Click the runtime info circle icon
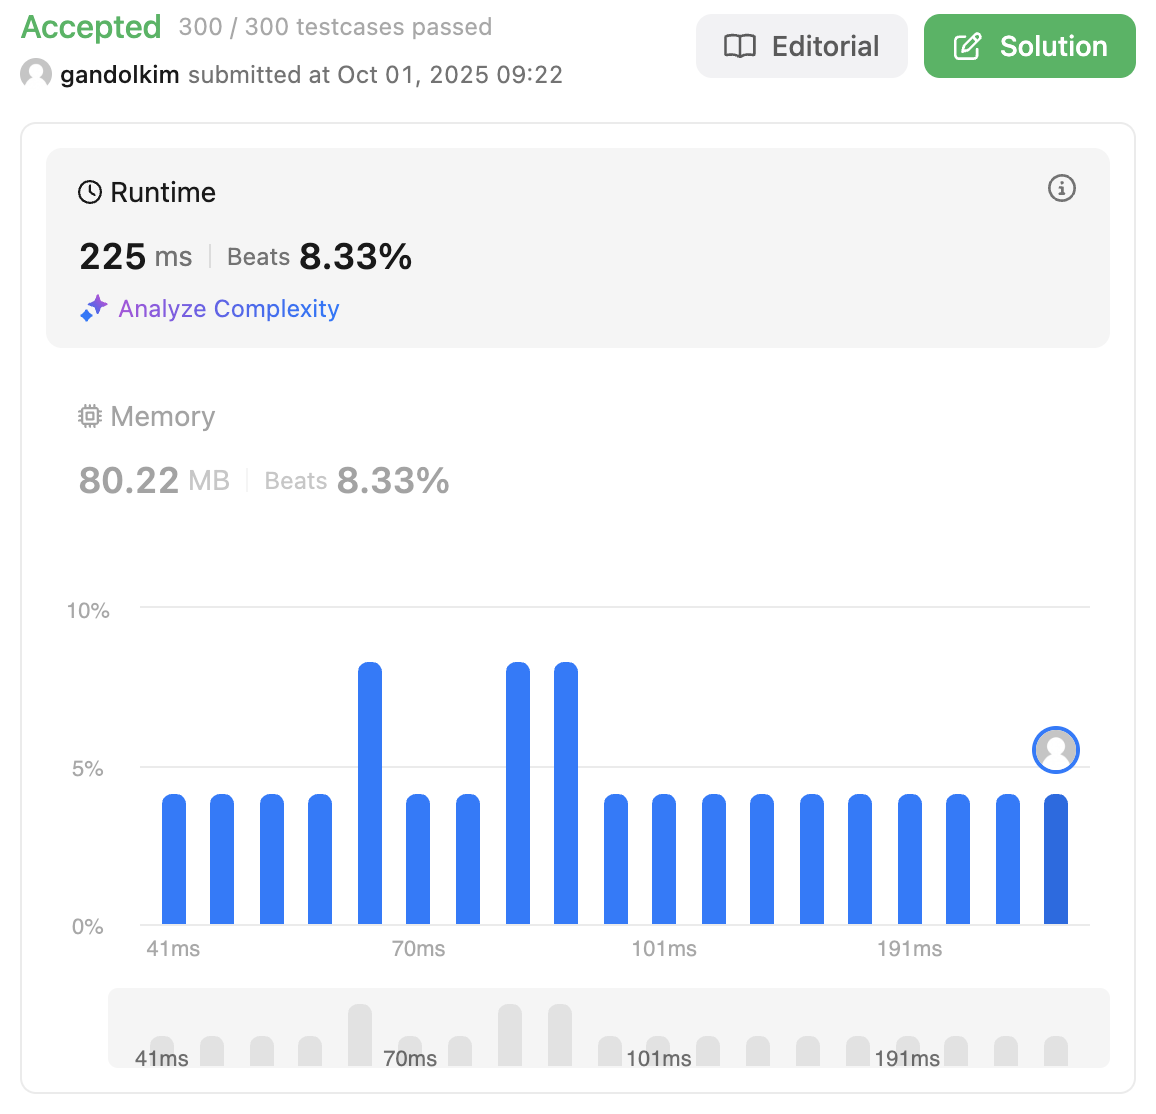This screenshot has height=1114, width=1156. (x=1062, y=188)
